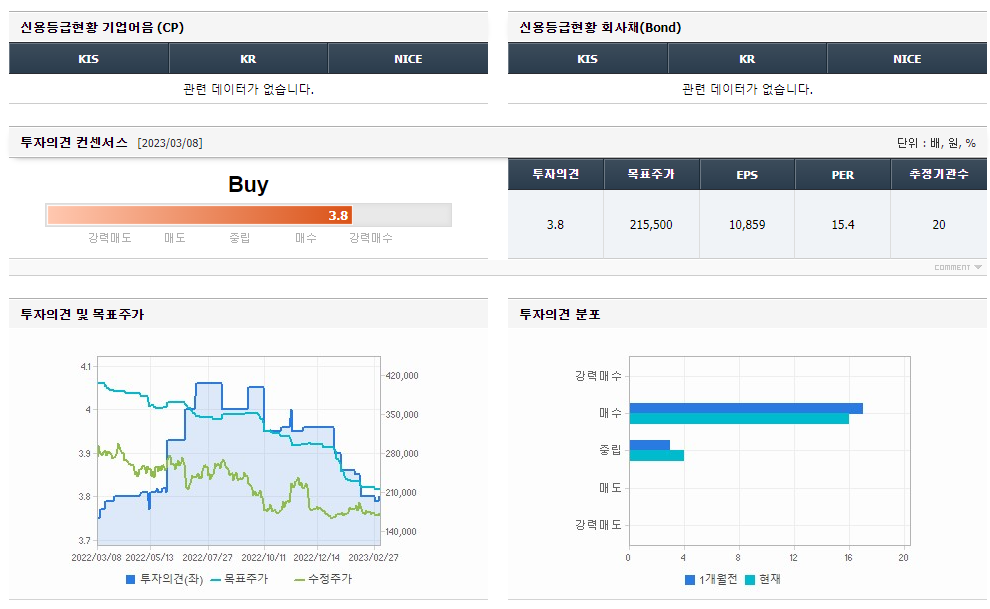Click the NICE column header under 기업어음 (CP)
This screenshot has width=990, height=609.
click(x=409, y=59)
